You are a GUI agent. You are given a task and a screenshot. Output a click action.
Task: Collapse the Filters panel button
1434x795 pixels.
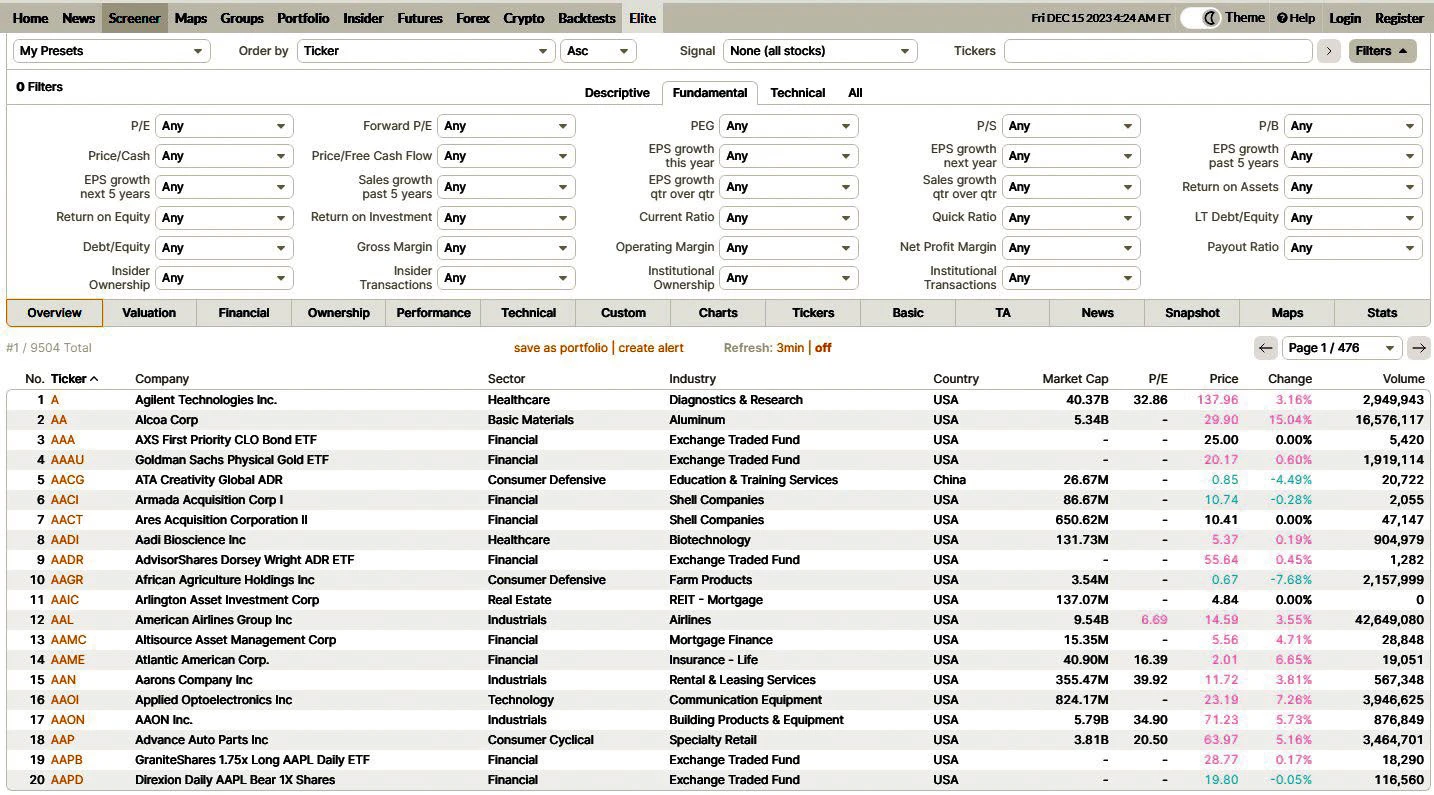[1382, 51]
